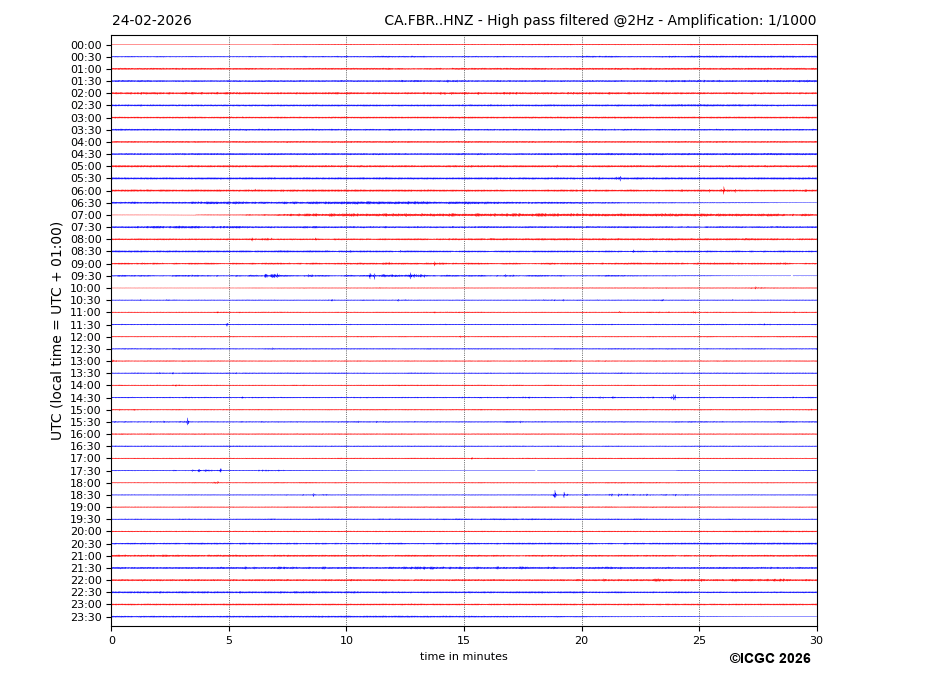927x696 pixels.
Task: Click the large spike on the 18:30 trace
Action: [554, 494]
